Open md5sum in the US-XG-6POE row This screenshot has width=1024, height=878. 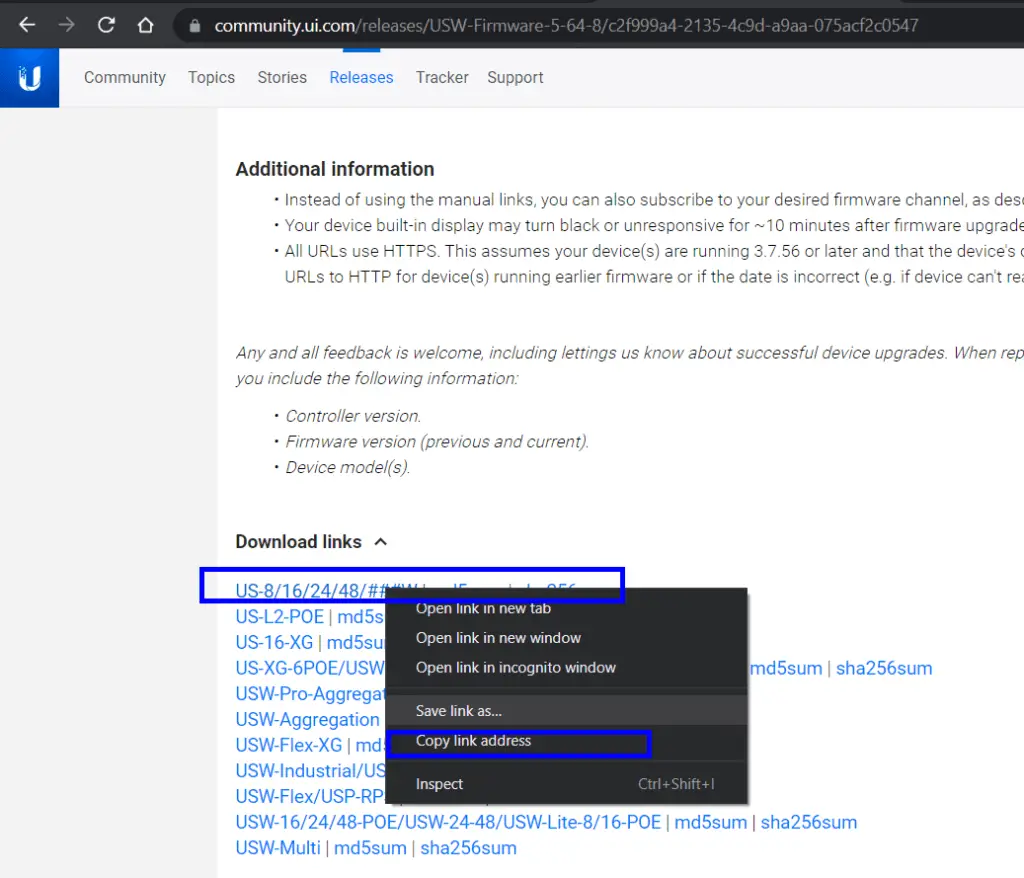[x=786, y=668]
